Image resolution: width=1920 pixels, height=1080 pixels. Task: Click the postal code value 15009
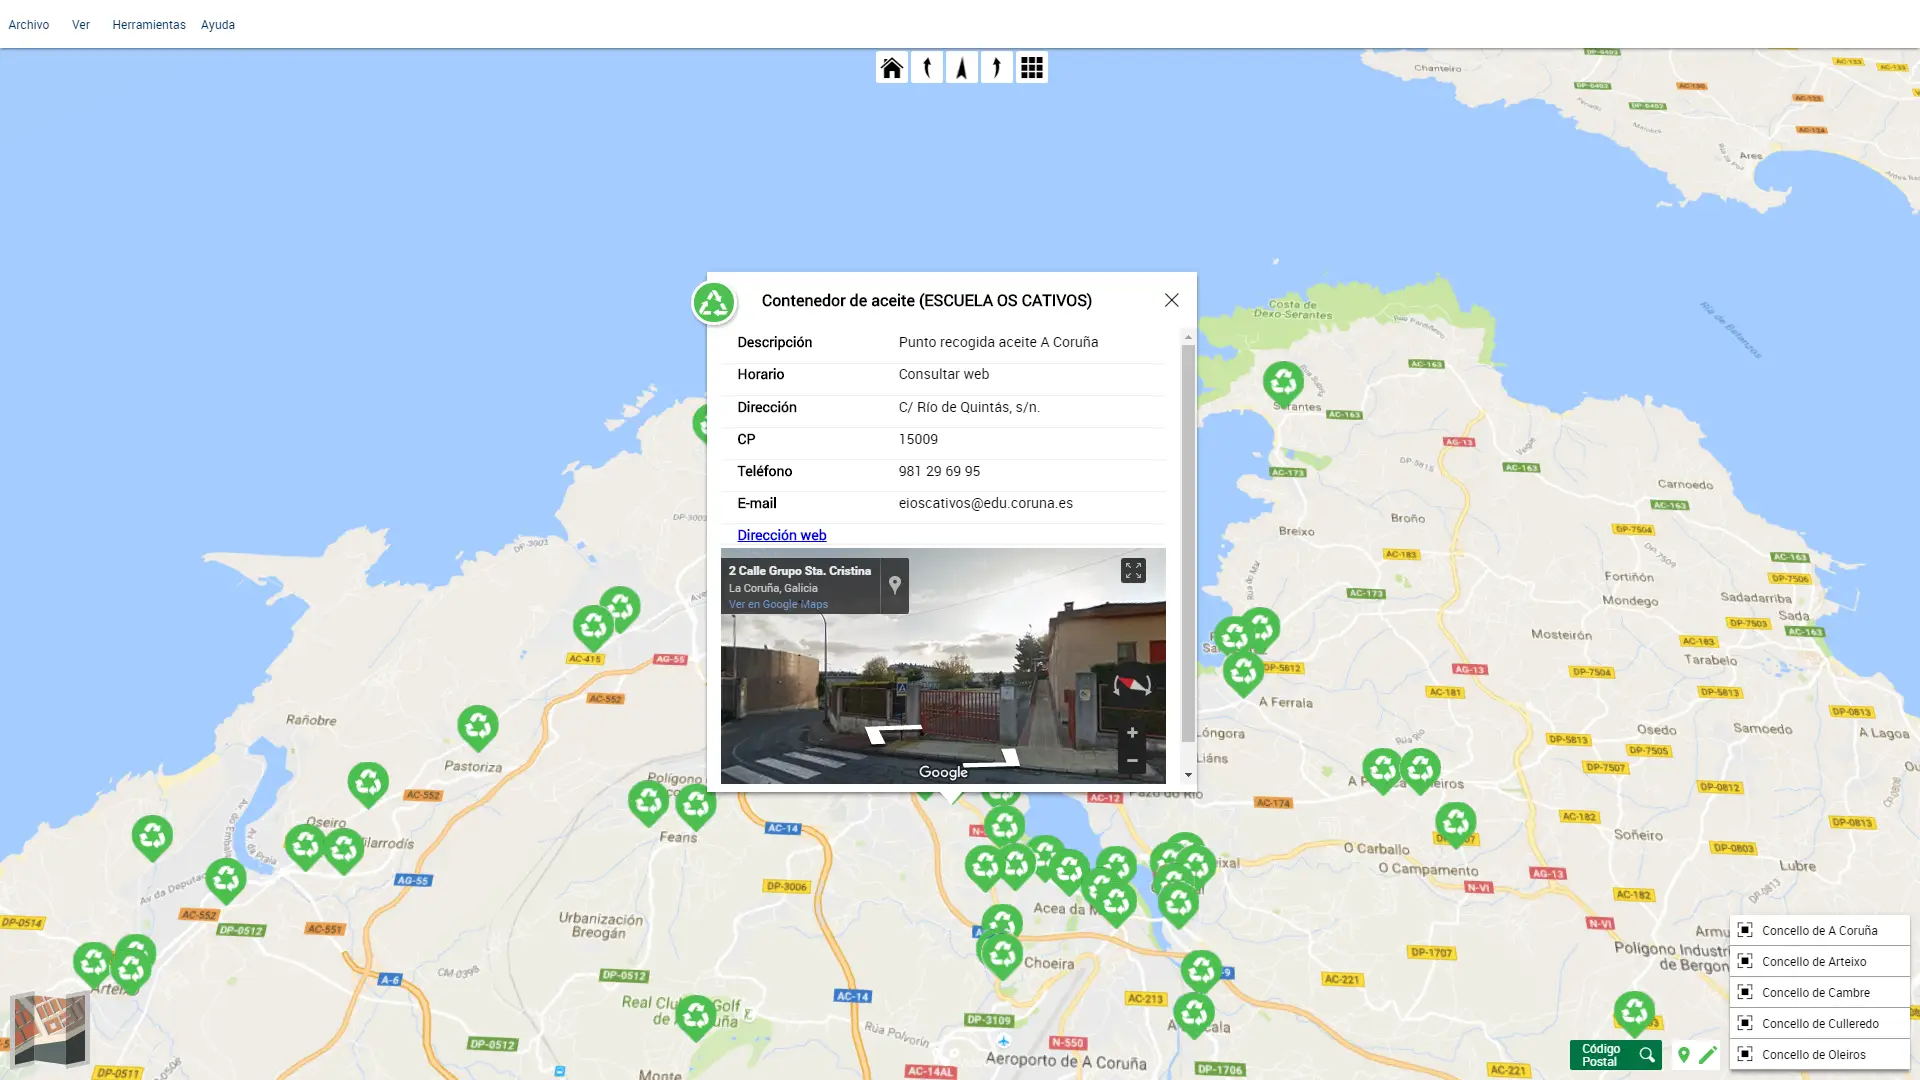pos(918,439)
